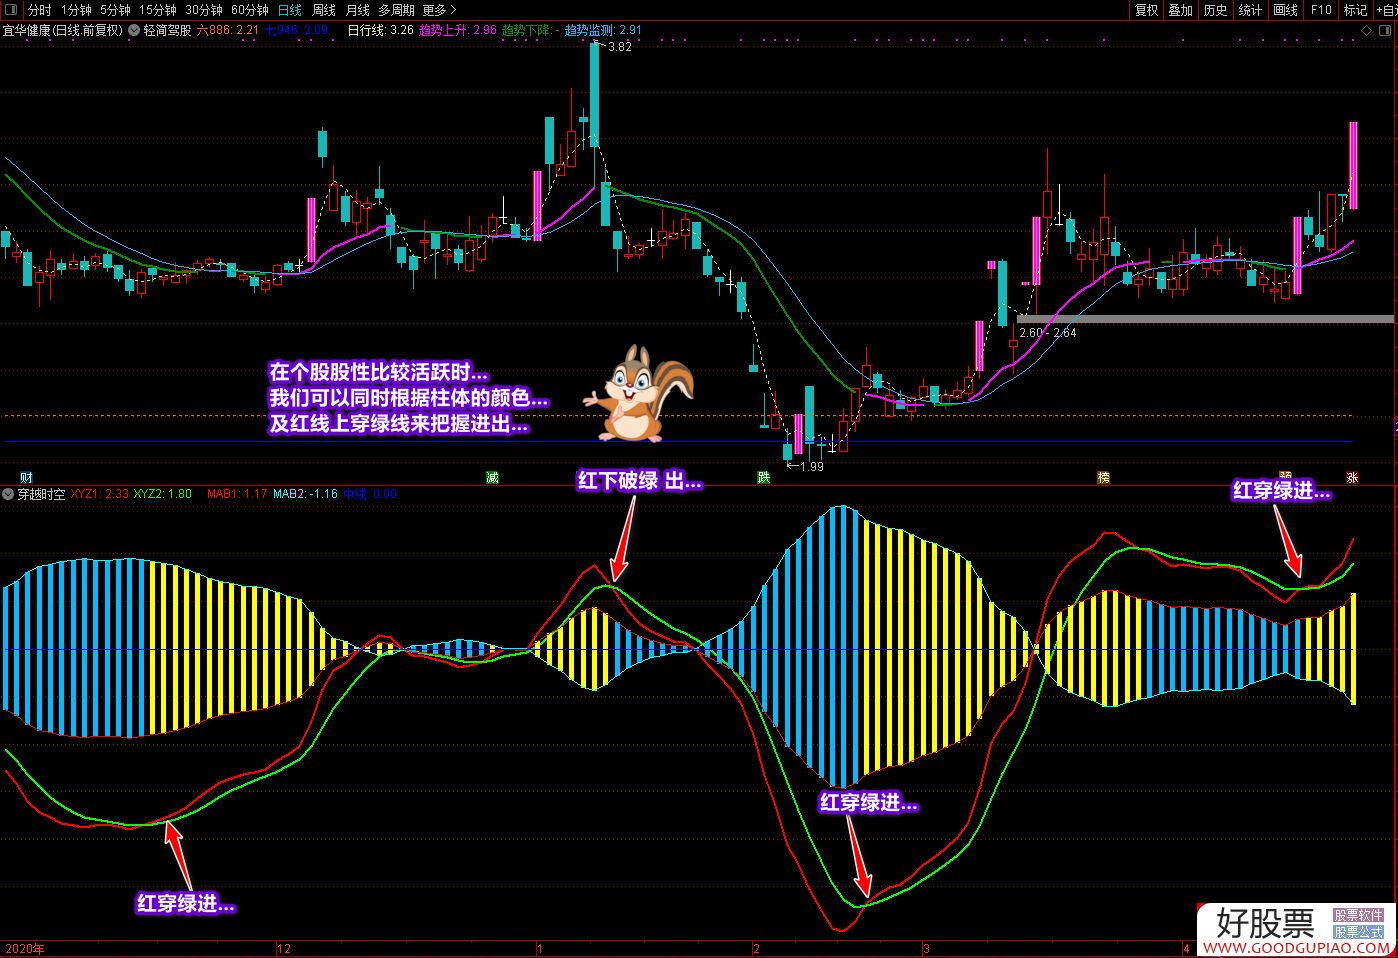Click the 六886: 2.21 indicator value
This screenshot has width=1398, height=958.
[x=228, y=30]
